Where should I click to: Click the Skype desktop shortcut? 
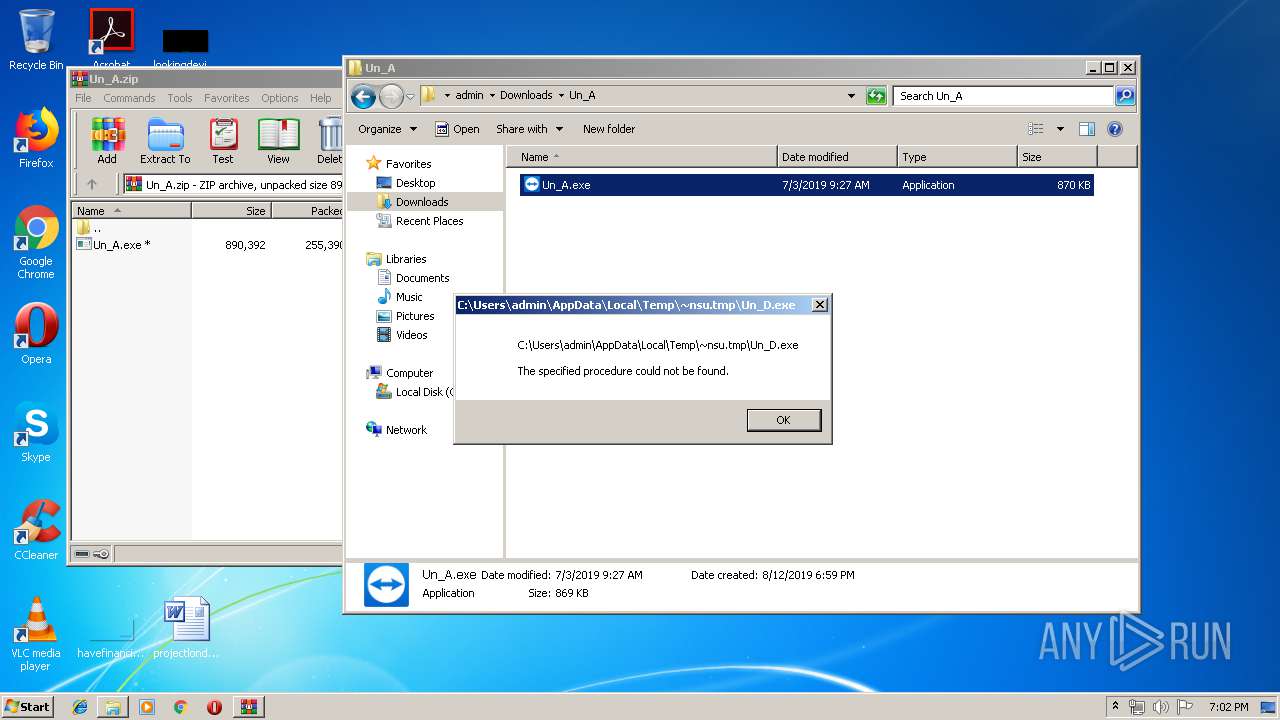(36, 433)
